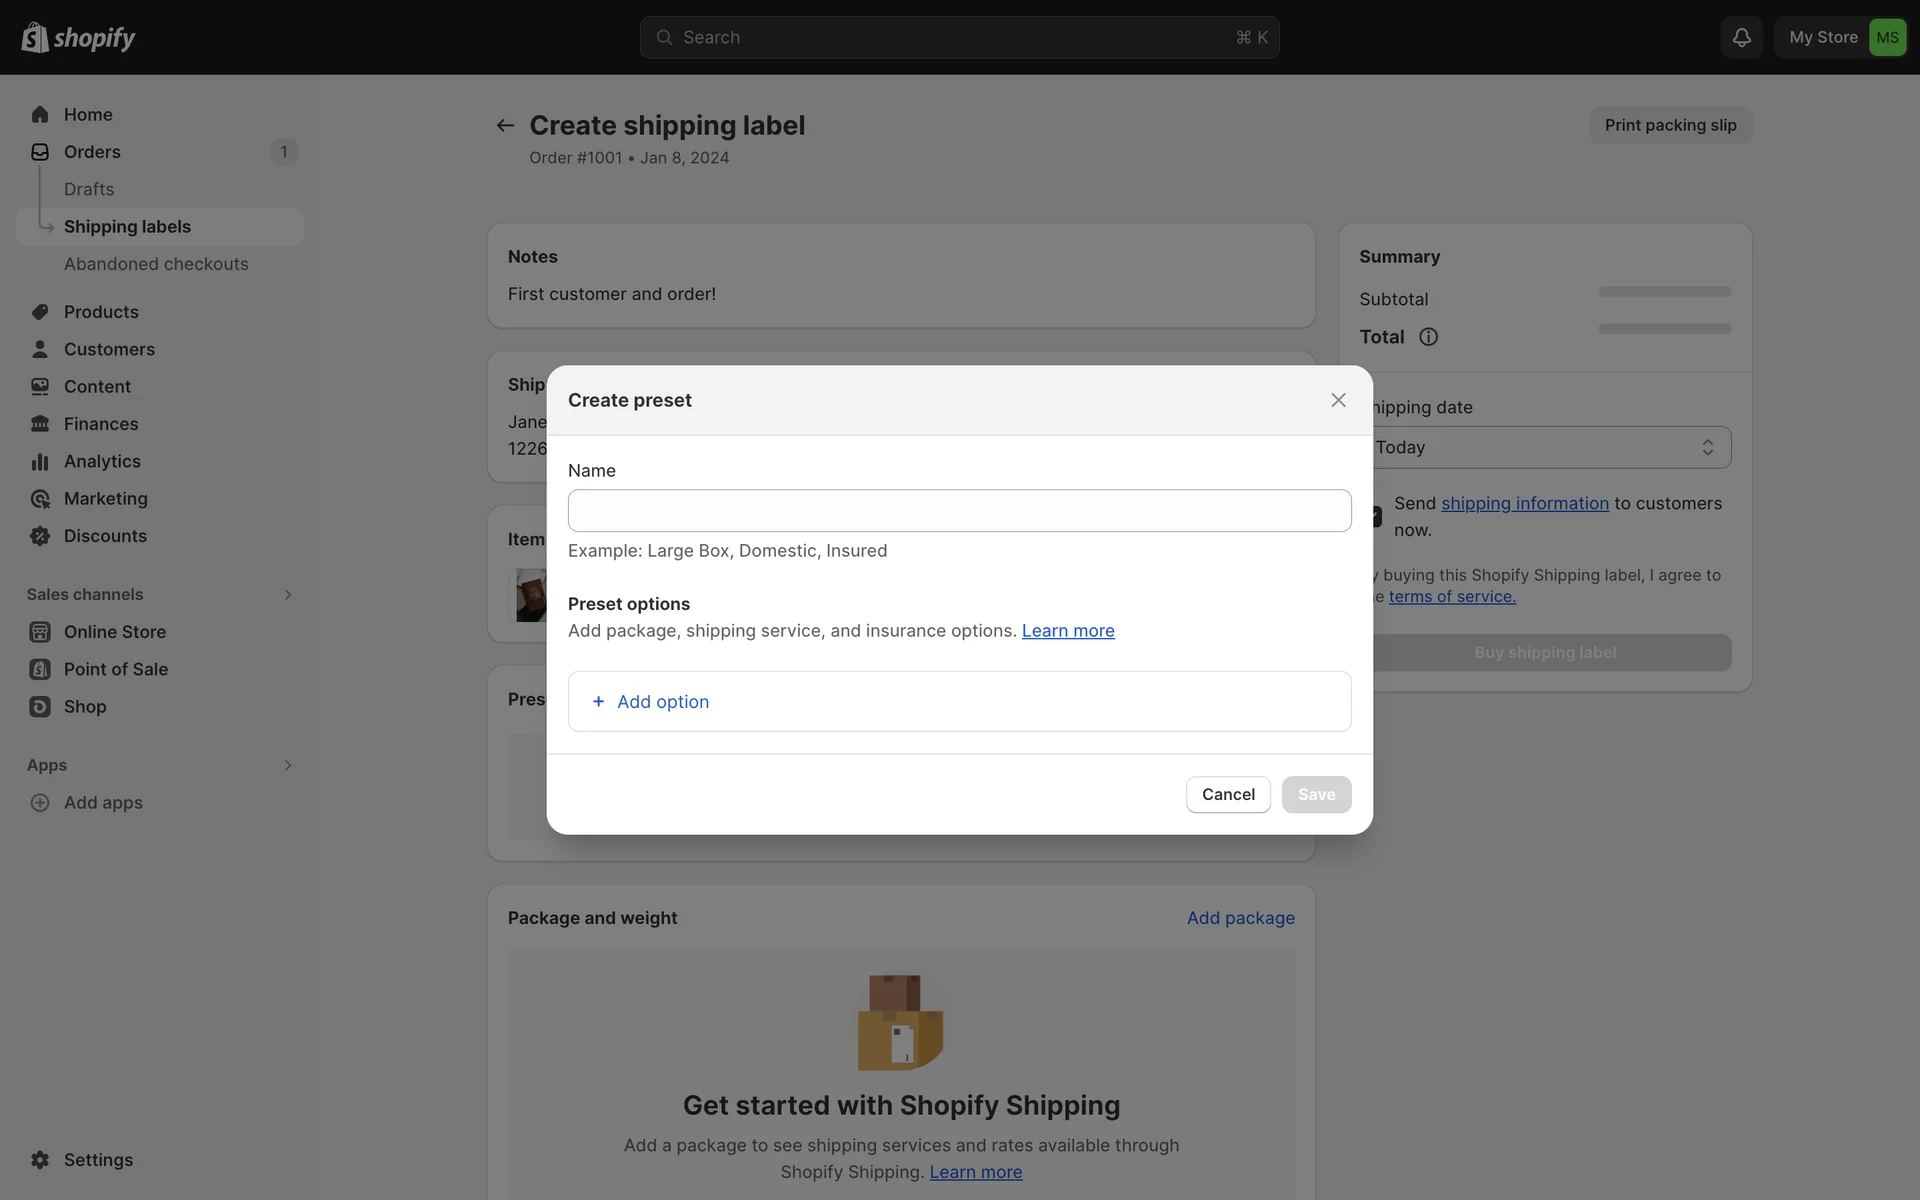Expand the Apps section chevron

coord(288,765)
